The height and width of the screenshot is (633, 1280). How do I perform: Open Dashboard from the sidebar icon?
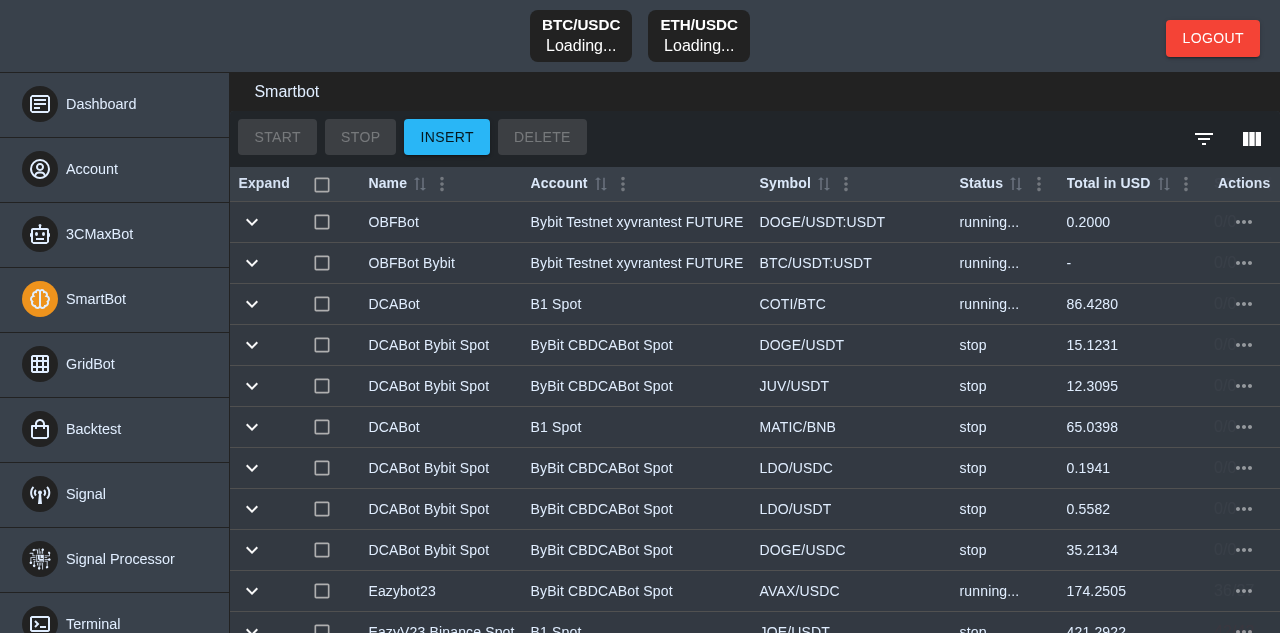(x=40, y=104)
